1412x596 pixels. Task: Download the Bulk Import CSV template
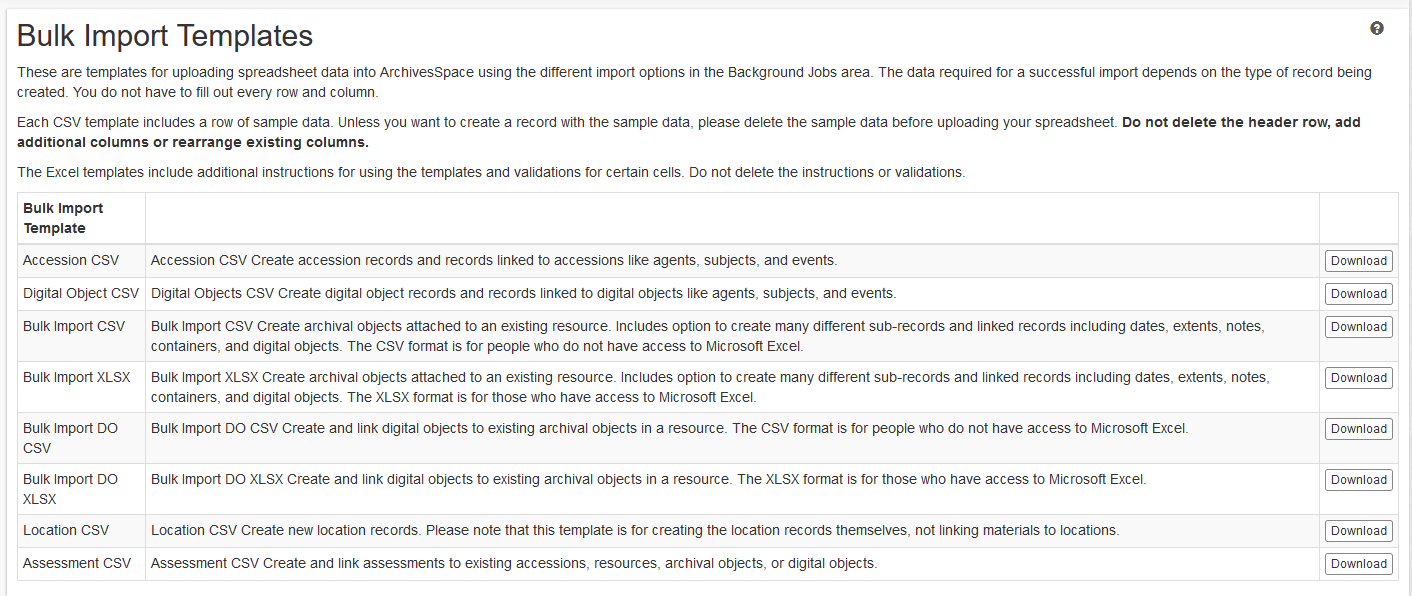tap(1358, 327)
